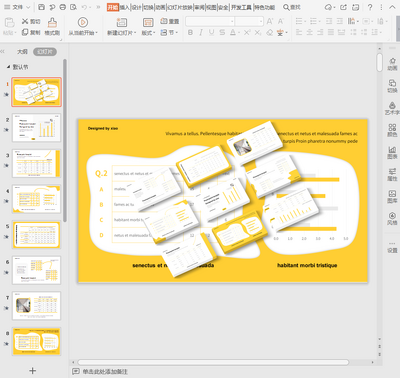Open the Style (风格) side panel

[392, 218]
